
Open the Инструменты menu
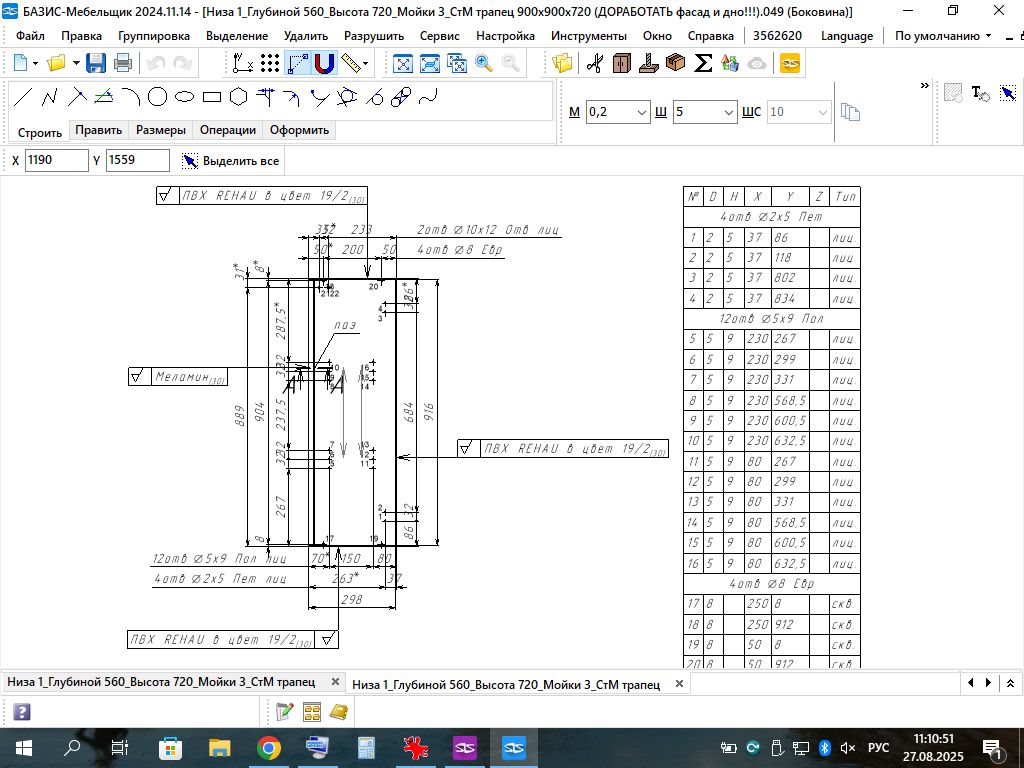pyautogui.click(x=588, y=36)
